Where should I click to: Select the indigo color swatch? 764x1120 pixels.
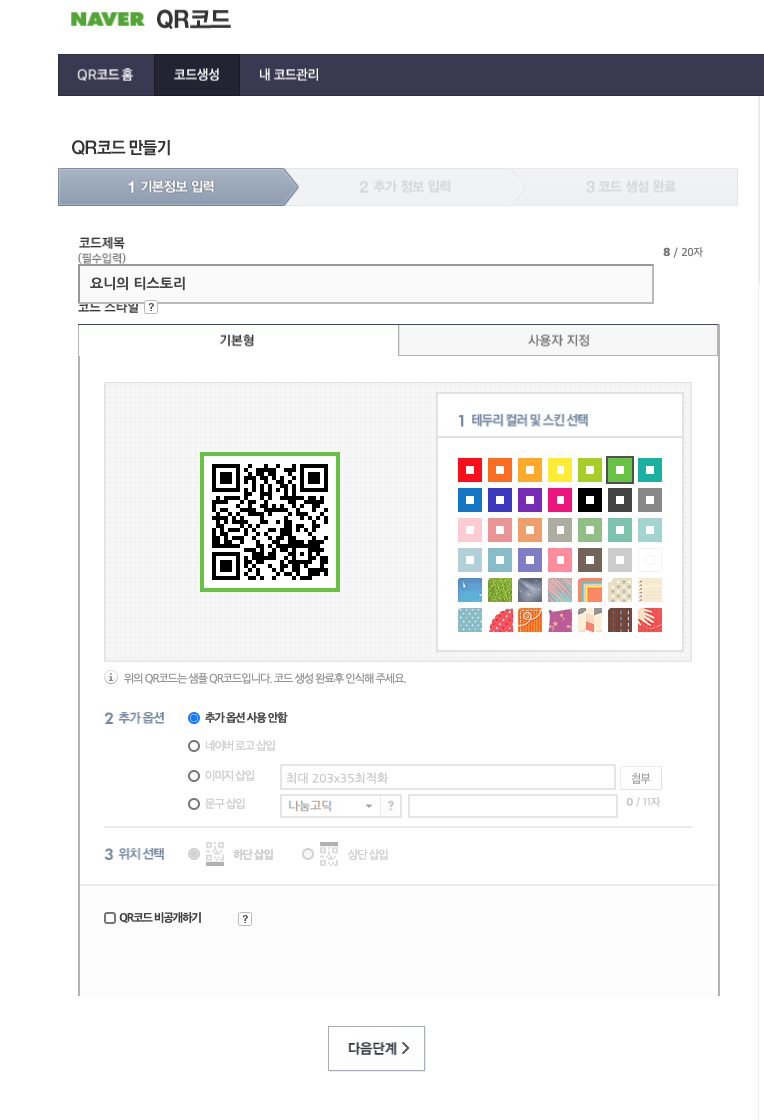coord(500,500)
